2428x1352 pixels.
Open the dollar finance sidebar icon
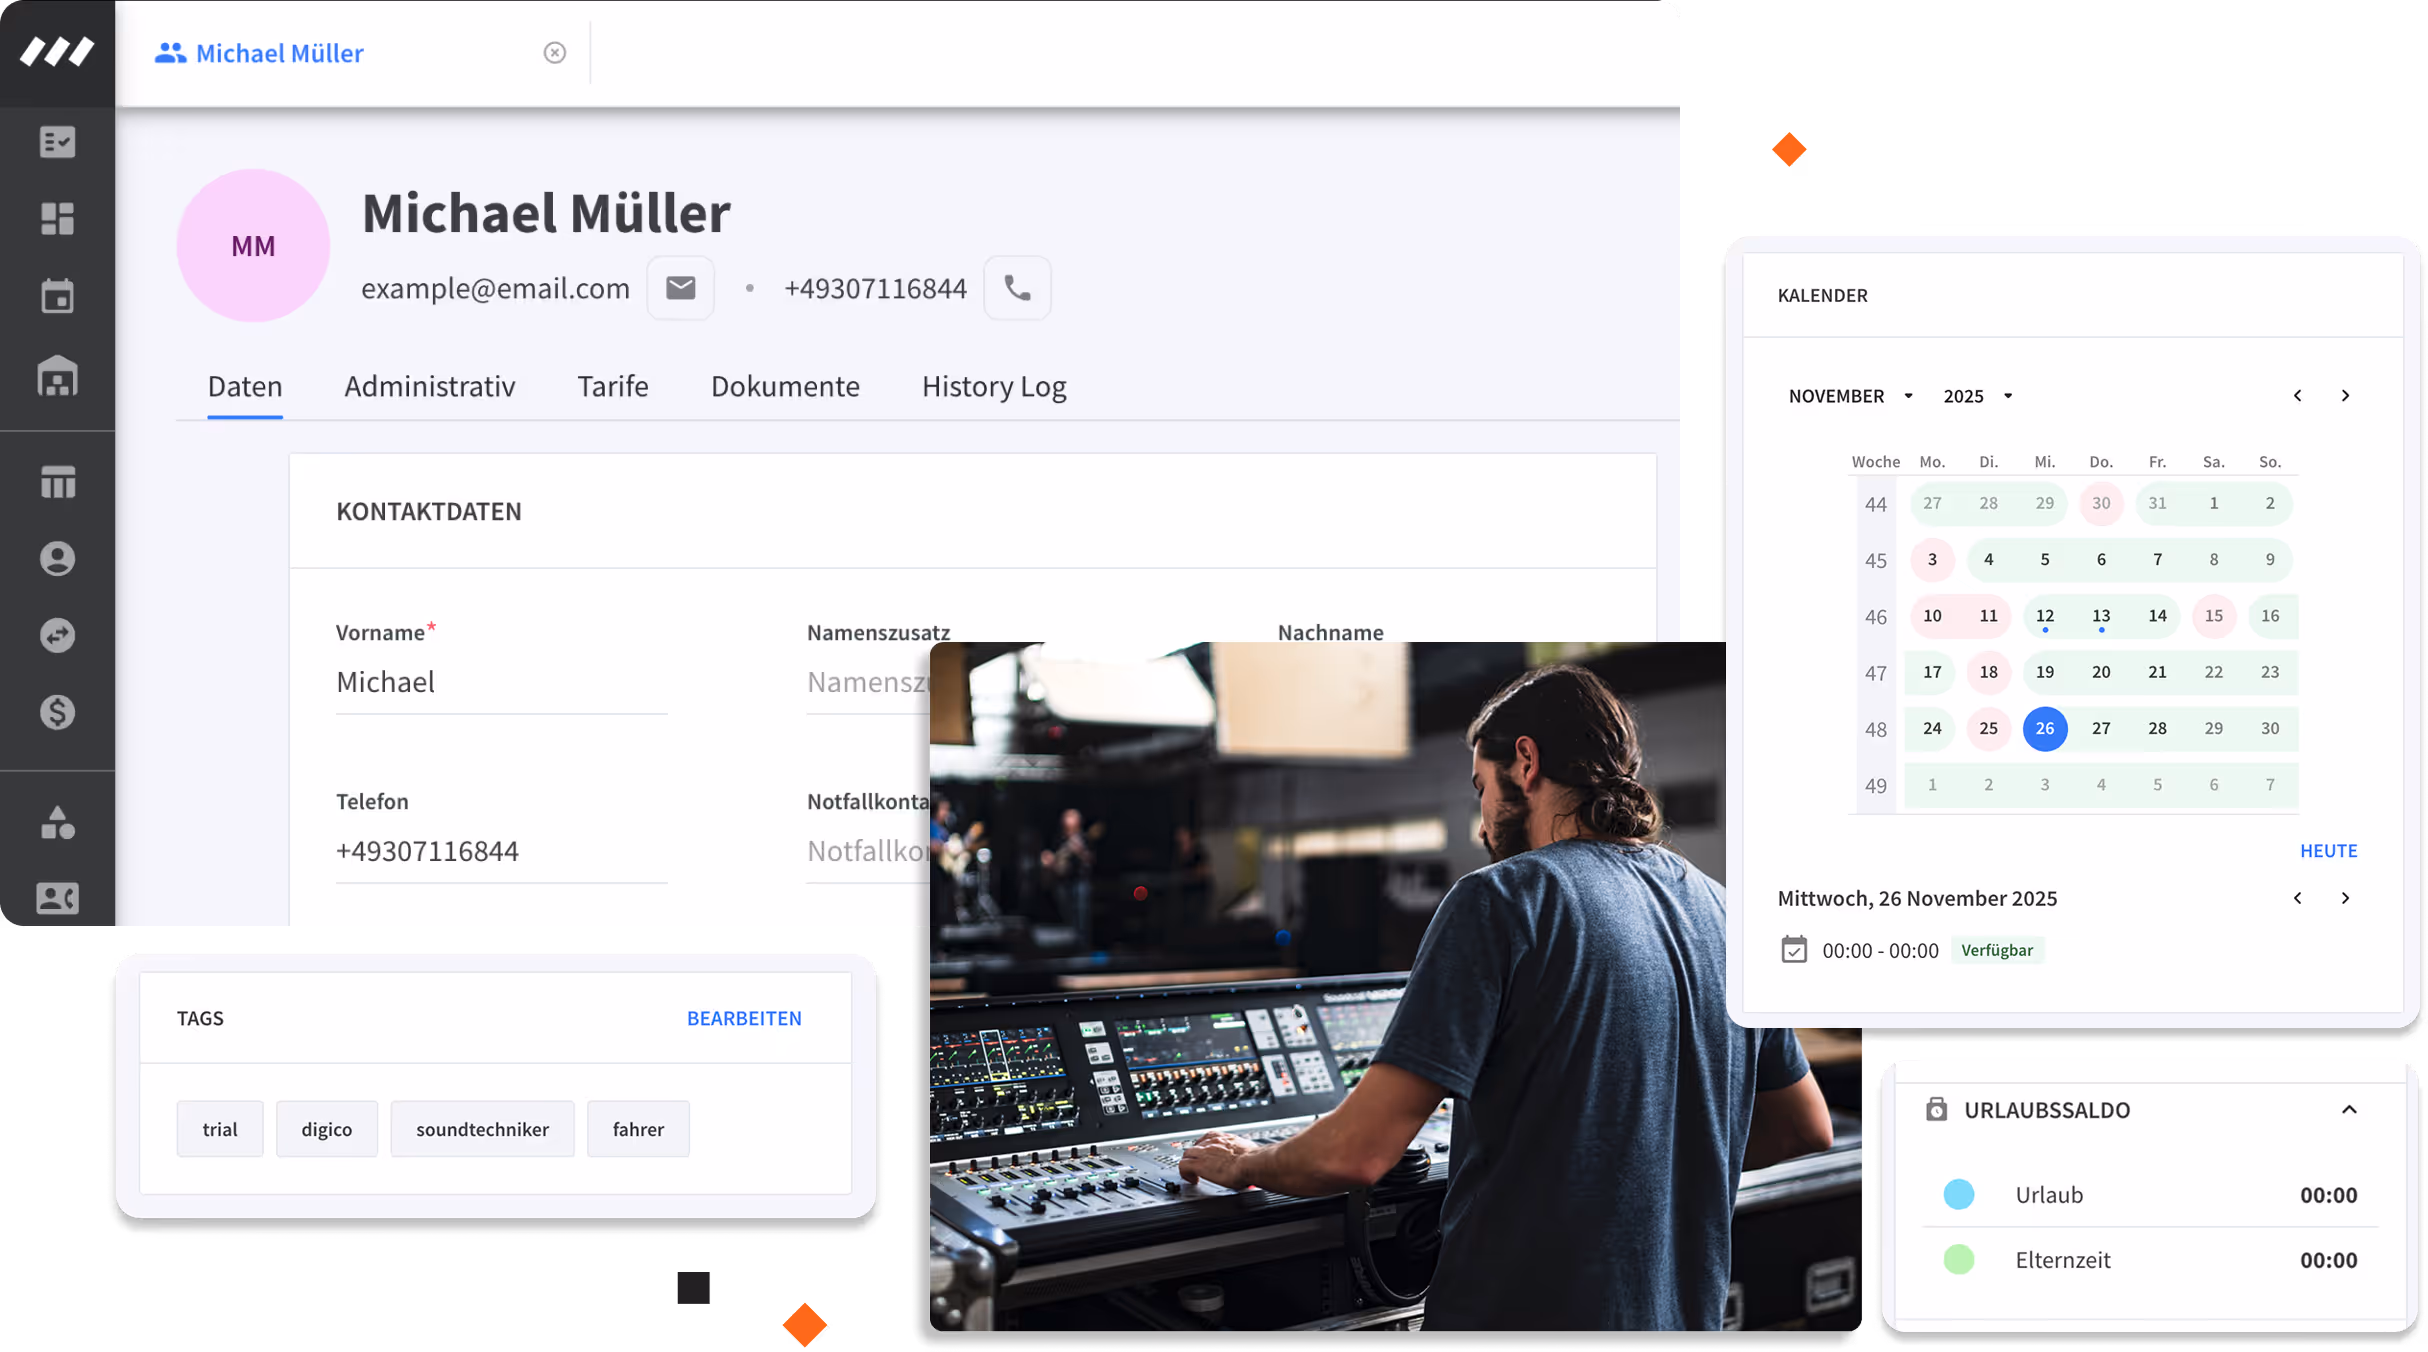coord(57,712)
